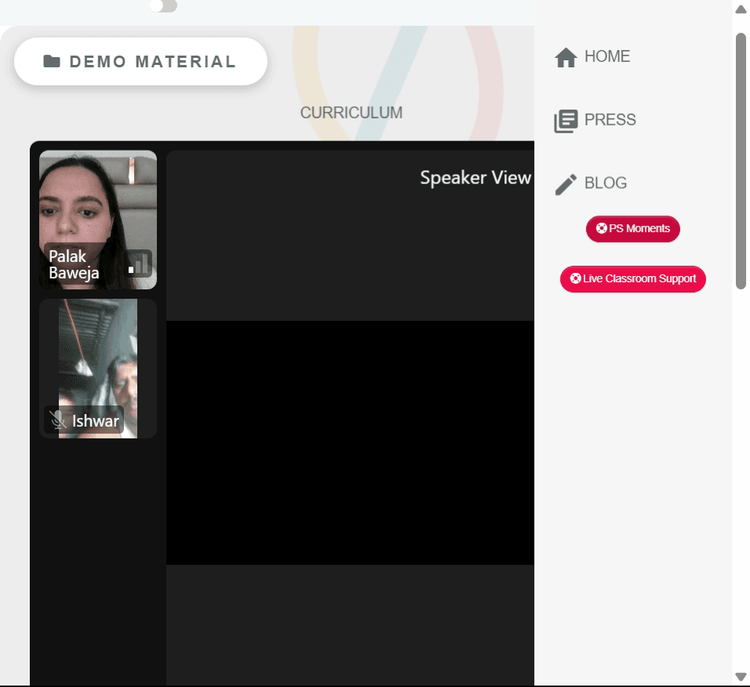Image resolution: width=750 pixels, height=687 pixels.
Task: Click the Ishwar name label
Action: pyautogui.click(x=95, y=421)
